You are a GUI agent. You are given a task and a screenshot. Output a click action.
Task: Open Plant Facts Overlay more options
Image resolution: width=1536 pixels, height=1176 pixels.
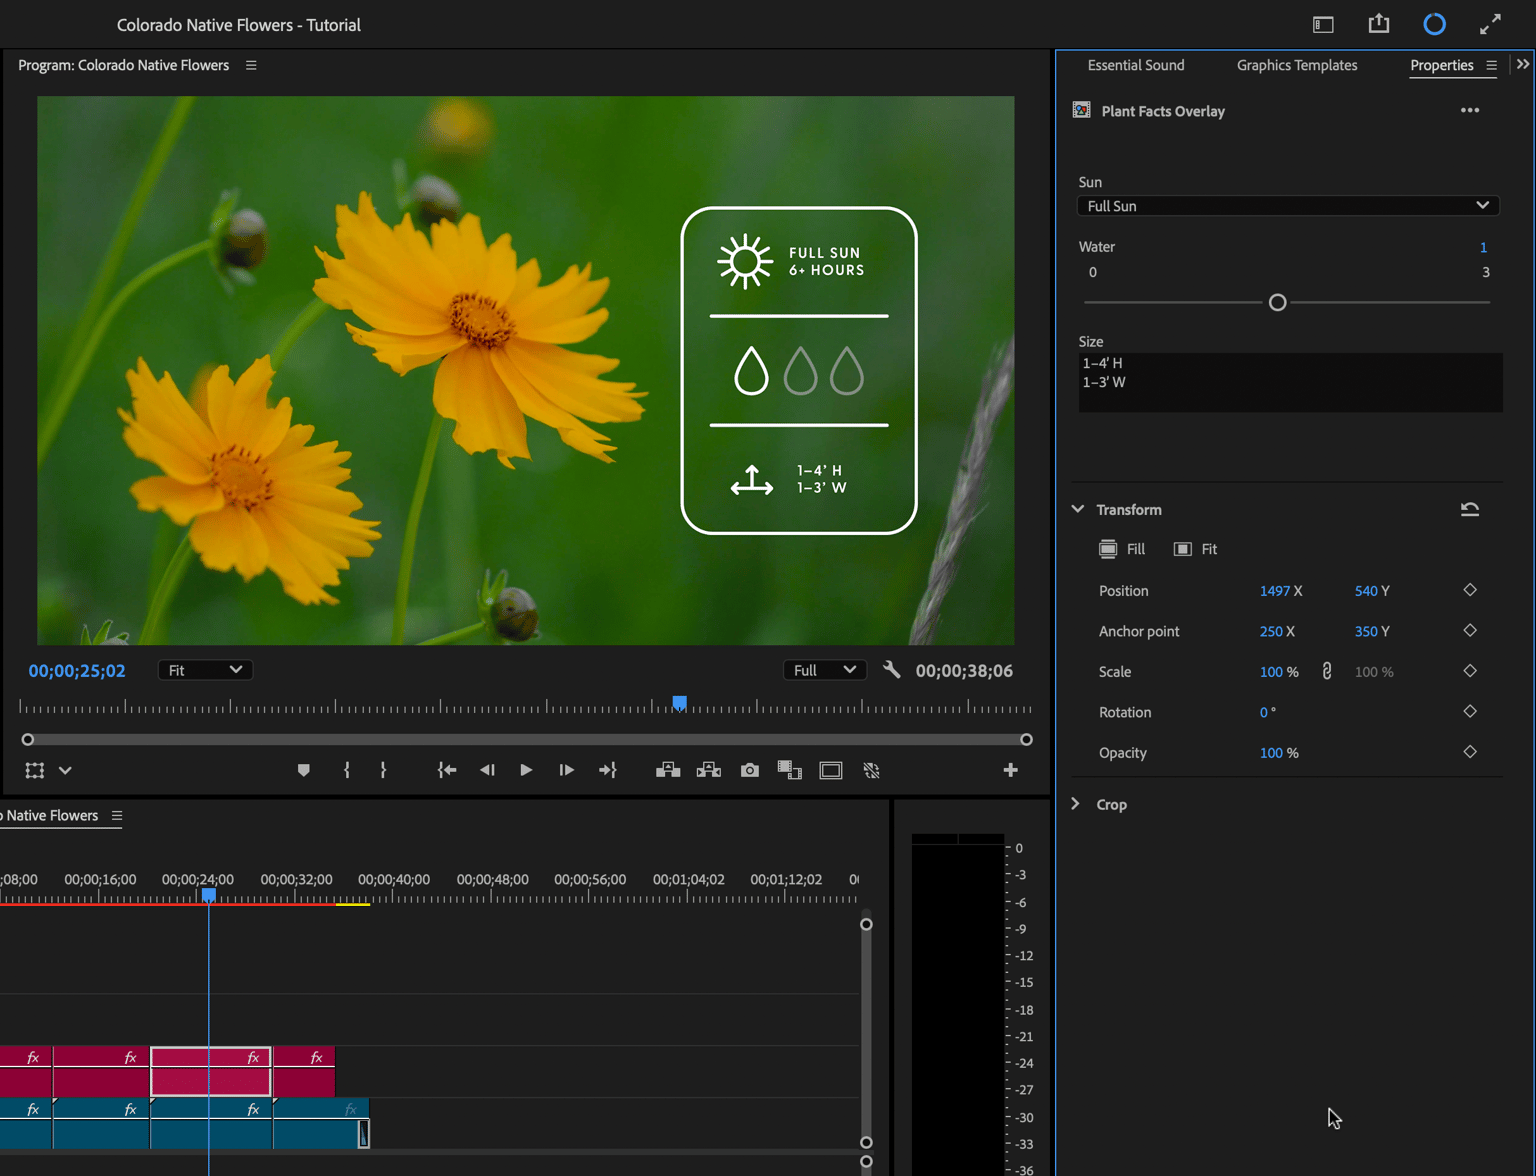pyautogui.click(x=1470, y=111)
